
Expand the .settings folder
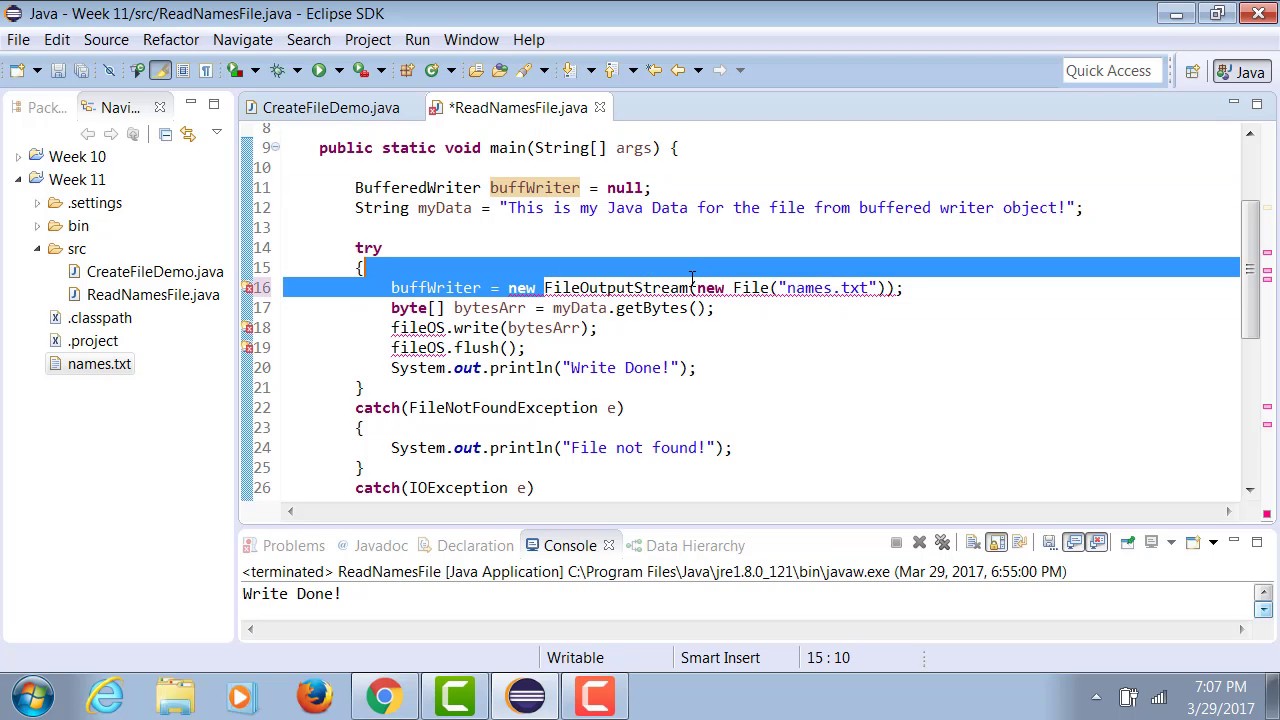37,203
